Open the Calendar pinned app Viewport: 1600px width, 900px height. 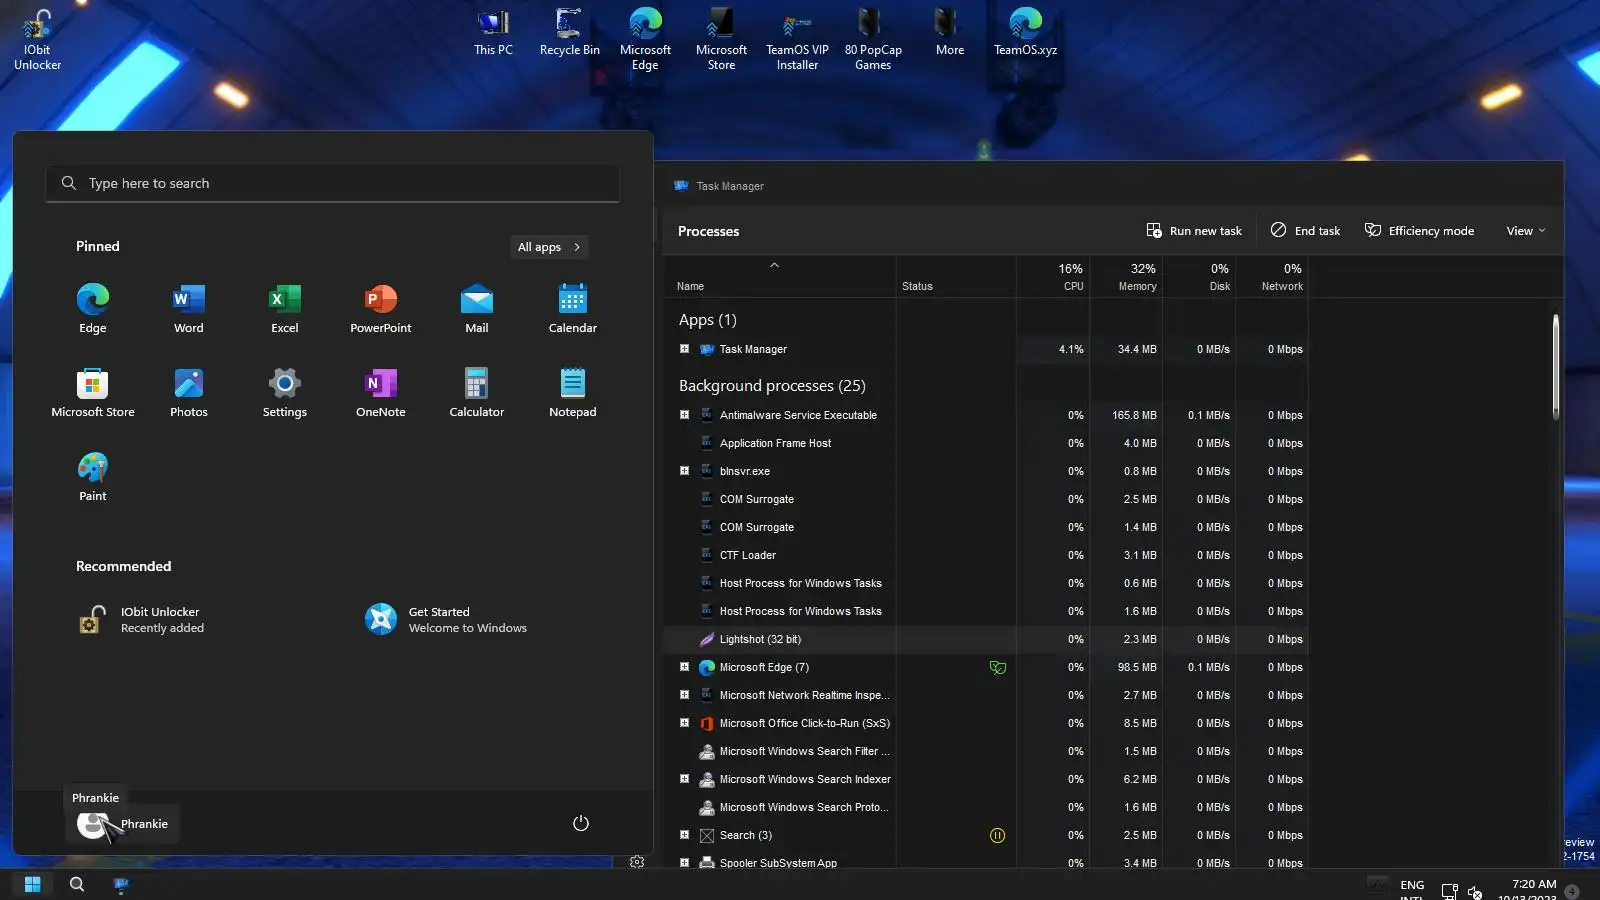pos(573,309)
